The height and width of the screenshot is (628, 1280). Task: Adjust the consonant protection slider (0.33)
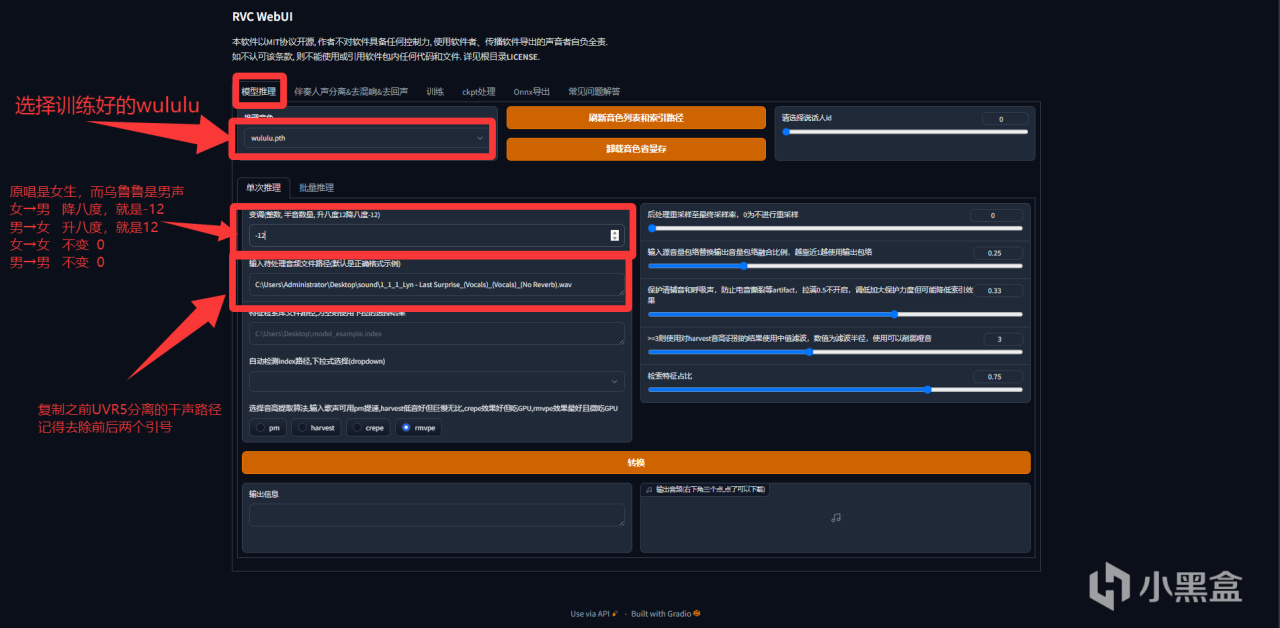835,314
